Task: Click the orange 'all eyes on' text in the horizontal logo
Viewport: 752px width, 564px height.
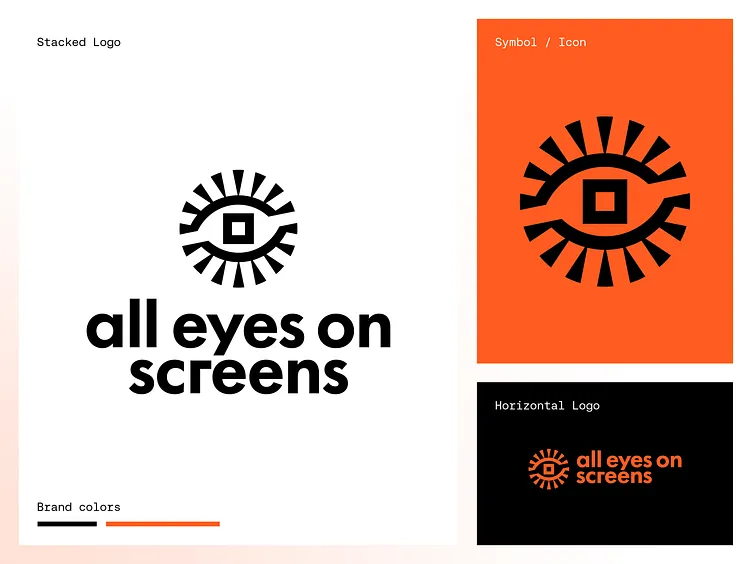Action: [x=629, y=461]
